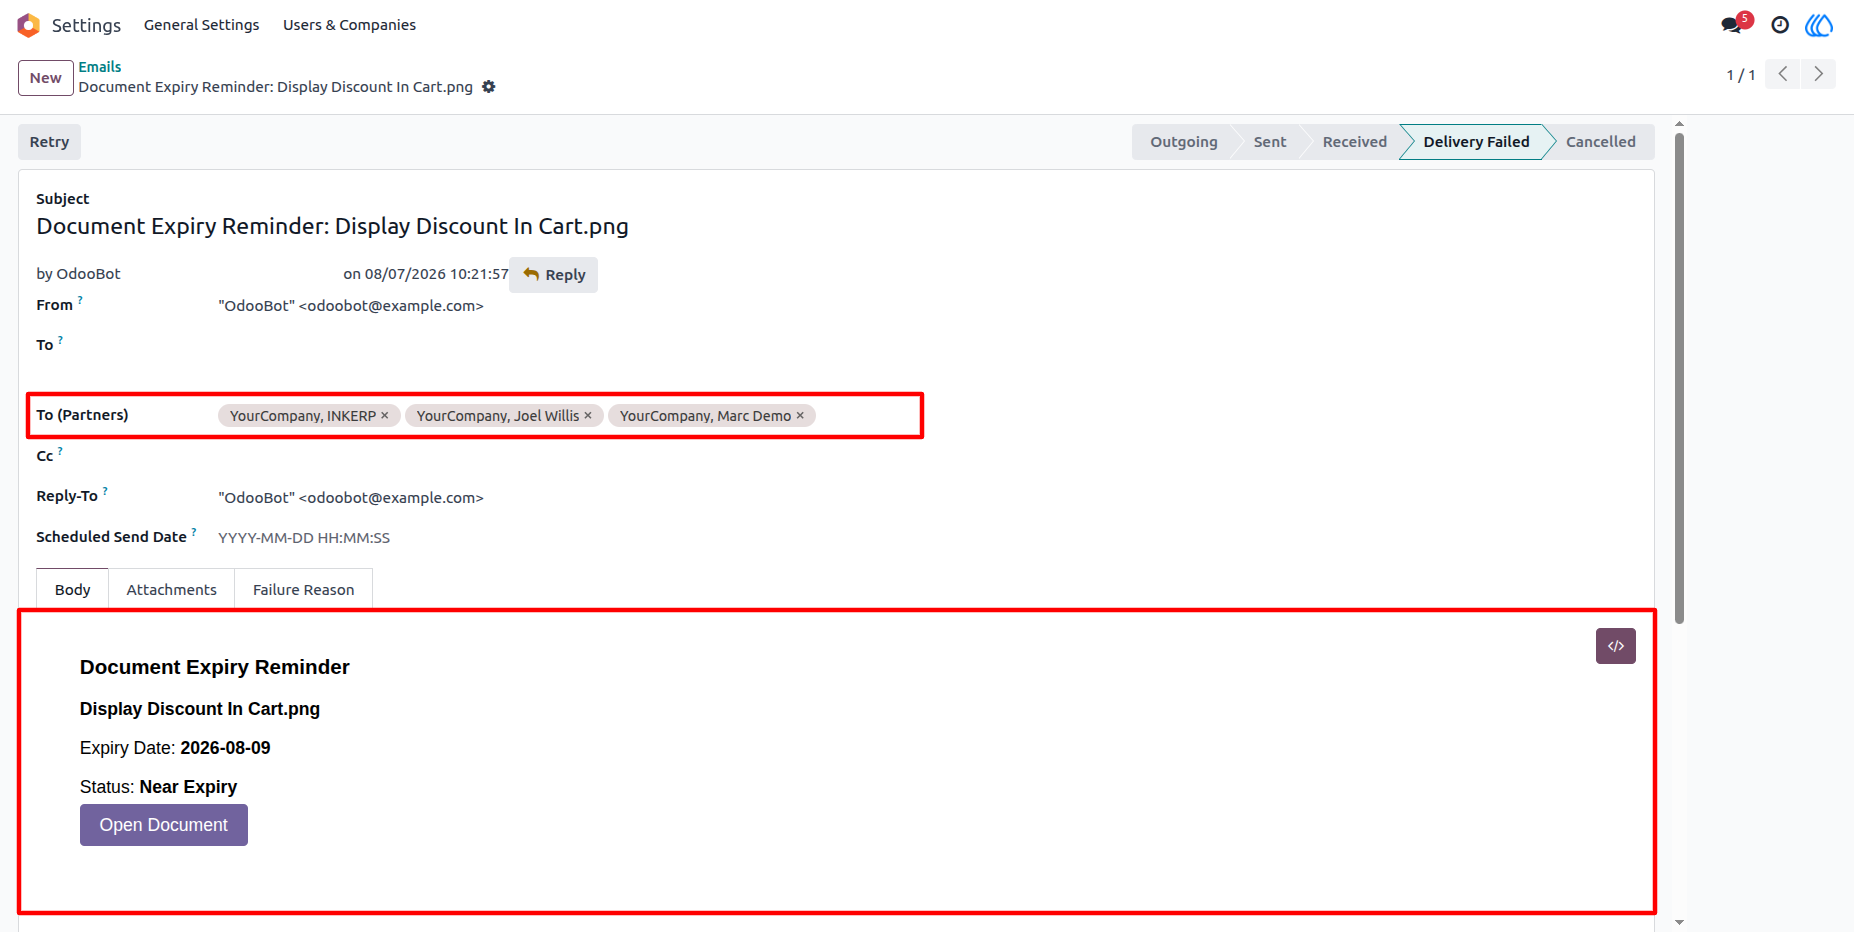Follow the Emails breadcrumb link
Viewport: 1854px width, 932px height.
pyautogui.click(x=100, y=67)
